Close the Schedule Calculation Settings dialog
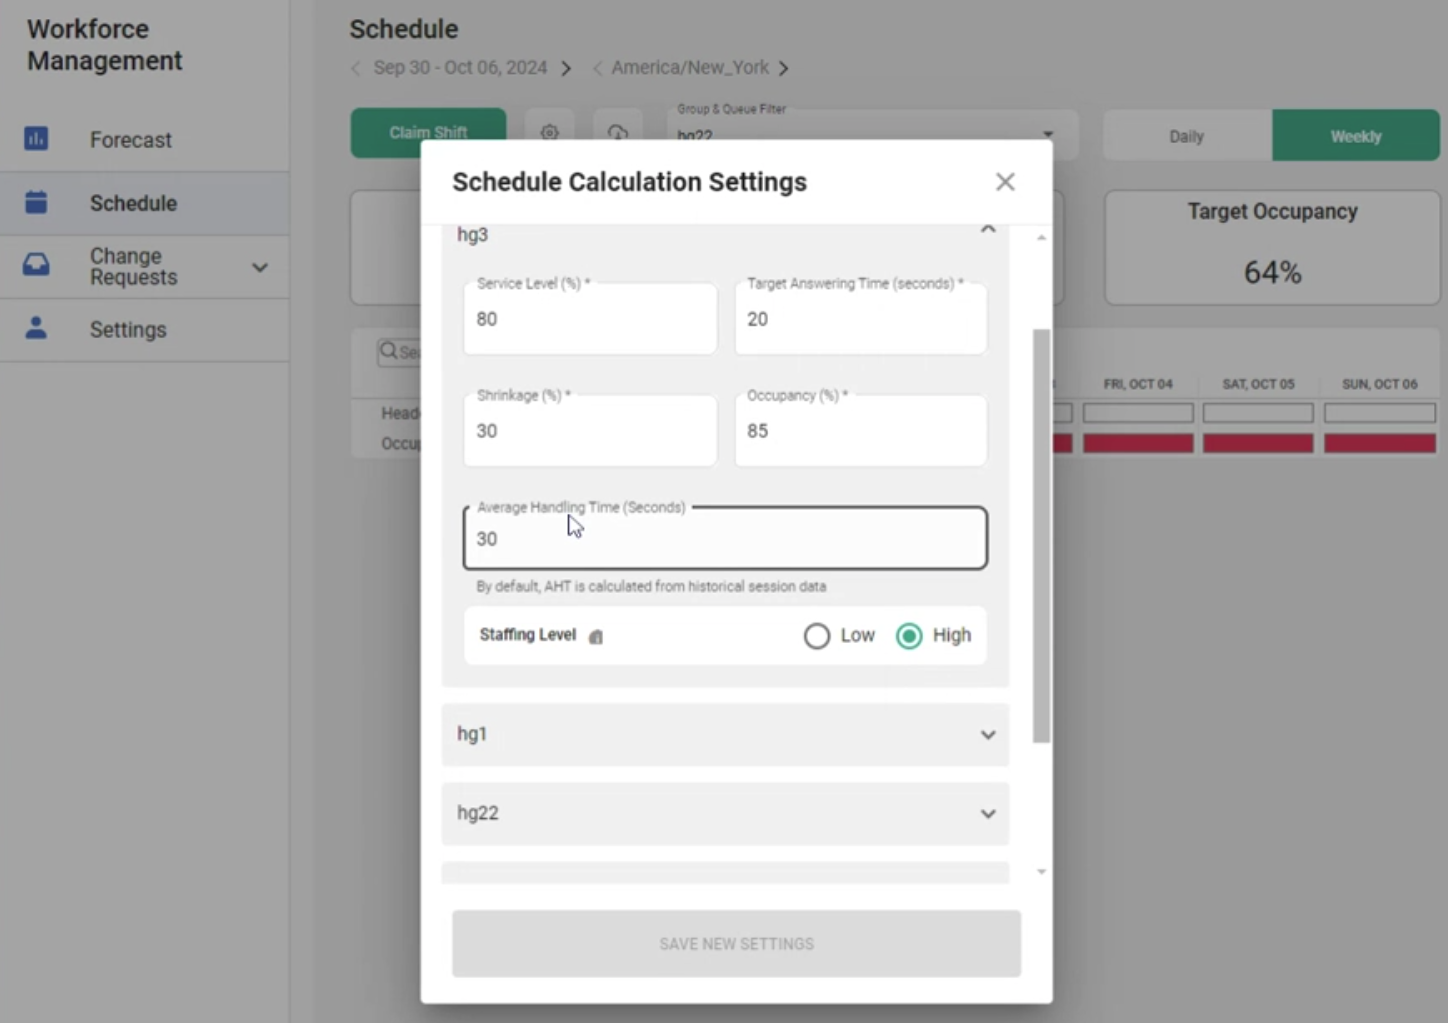1448x1023 pixels. click(1005, 182)
